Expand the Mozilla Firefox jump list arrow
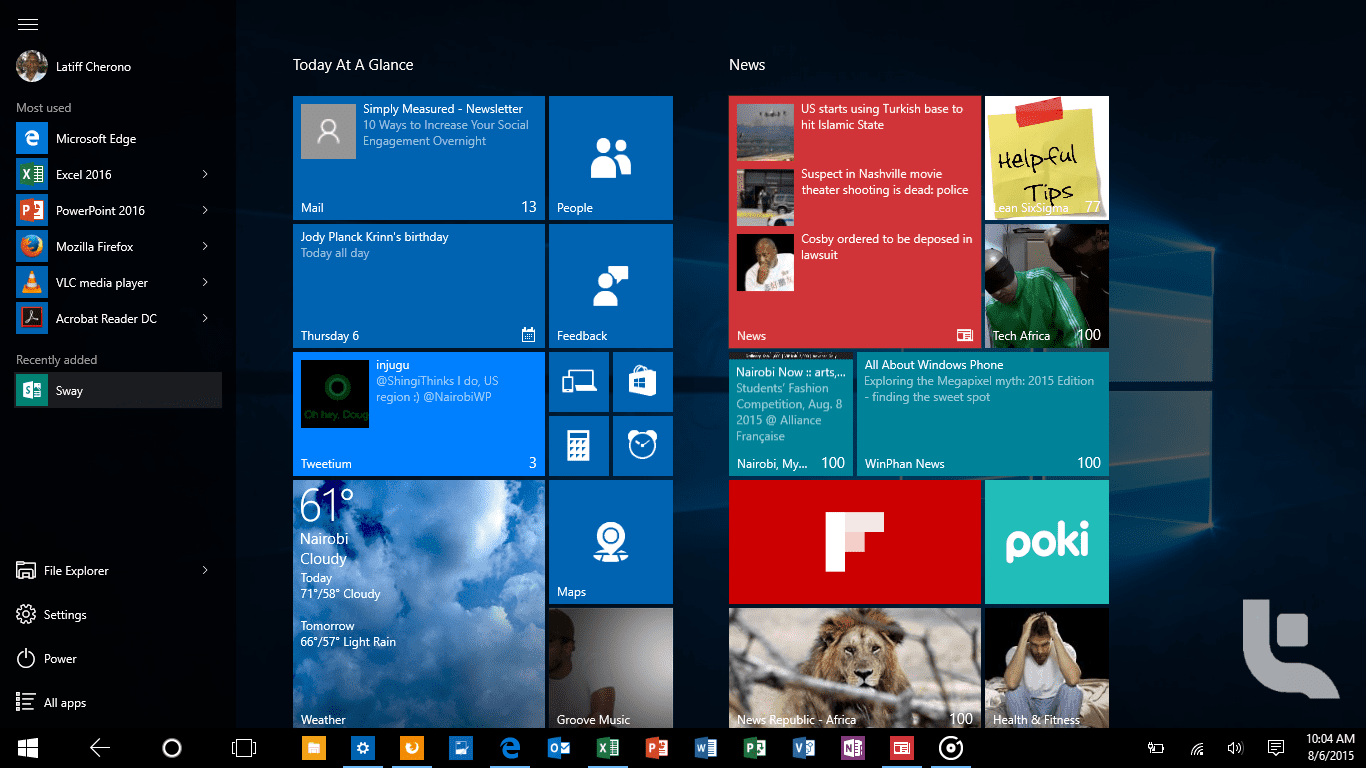Image resolution: width=1366 pixels, height=768 pixels. point(205,247)
